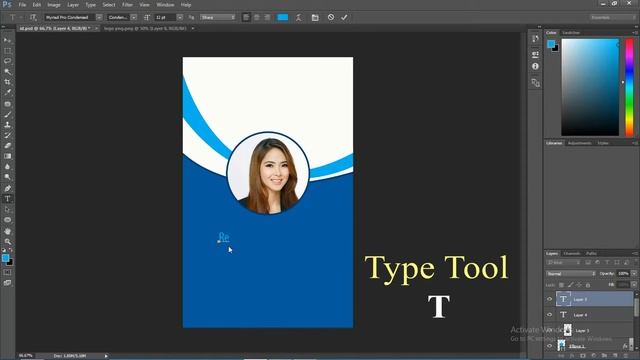Switch to the Channels tab
The width and height of the screenshot is (640, 360).
(x=571, y=253)
